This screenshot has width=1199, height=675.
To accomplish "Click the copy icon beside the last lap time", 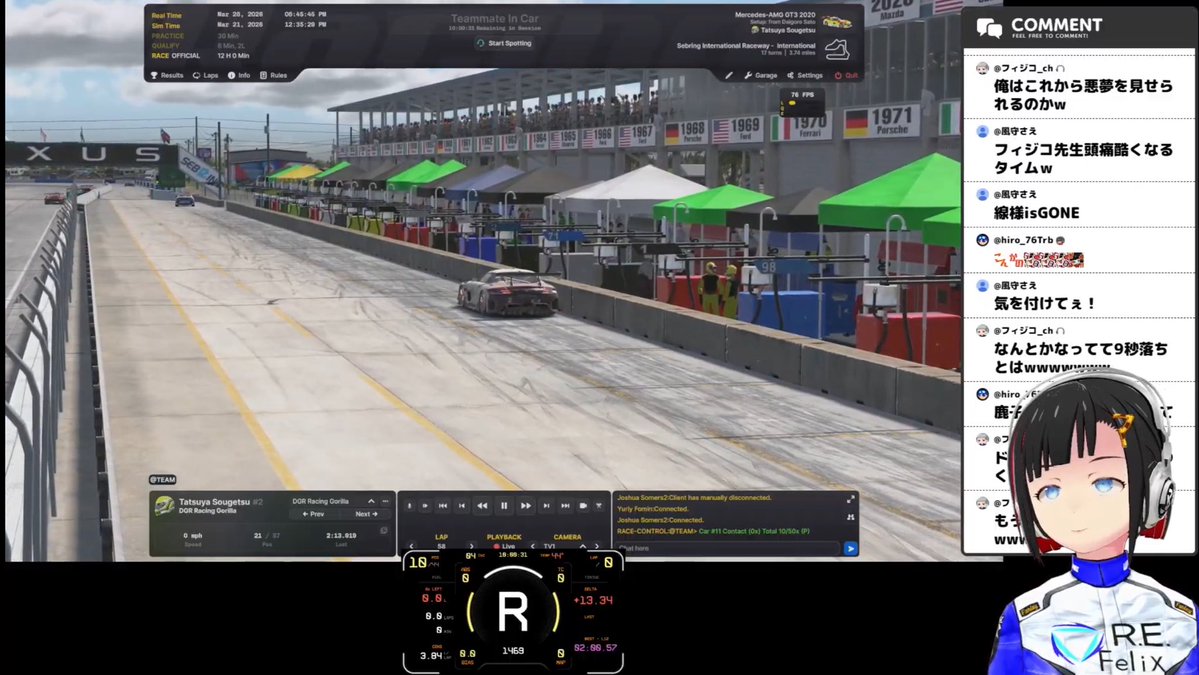I will pyautogui.click(x=384, y=531).
